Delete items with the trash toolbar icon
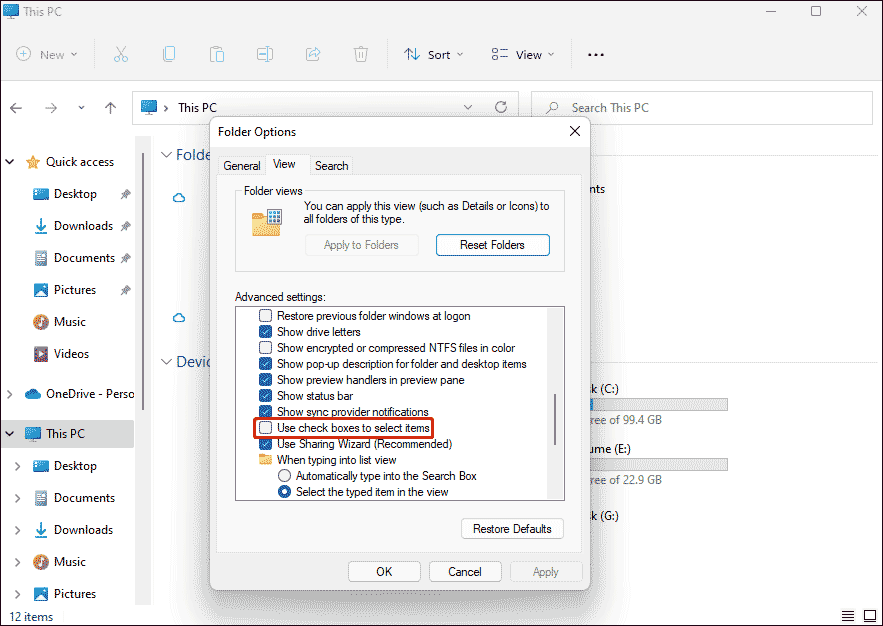This screenshot has height=626, width=883. pos(360,54)
